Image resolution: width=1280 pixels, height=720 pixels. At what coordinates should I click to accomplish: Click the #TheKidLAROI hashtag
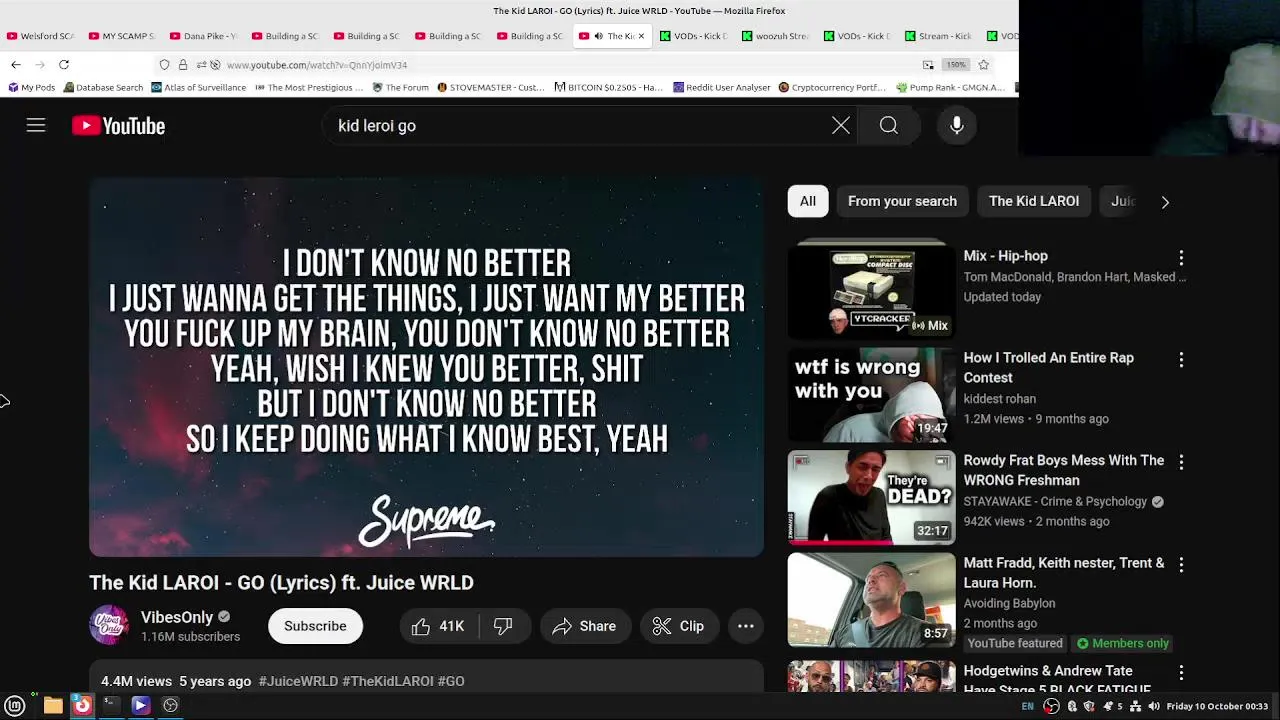coord(388,681)
